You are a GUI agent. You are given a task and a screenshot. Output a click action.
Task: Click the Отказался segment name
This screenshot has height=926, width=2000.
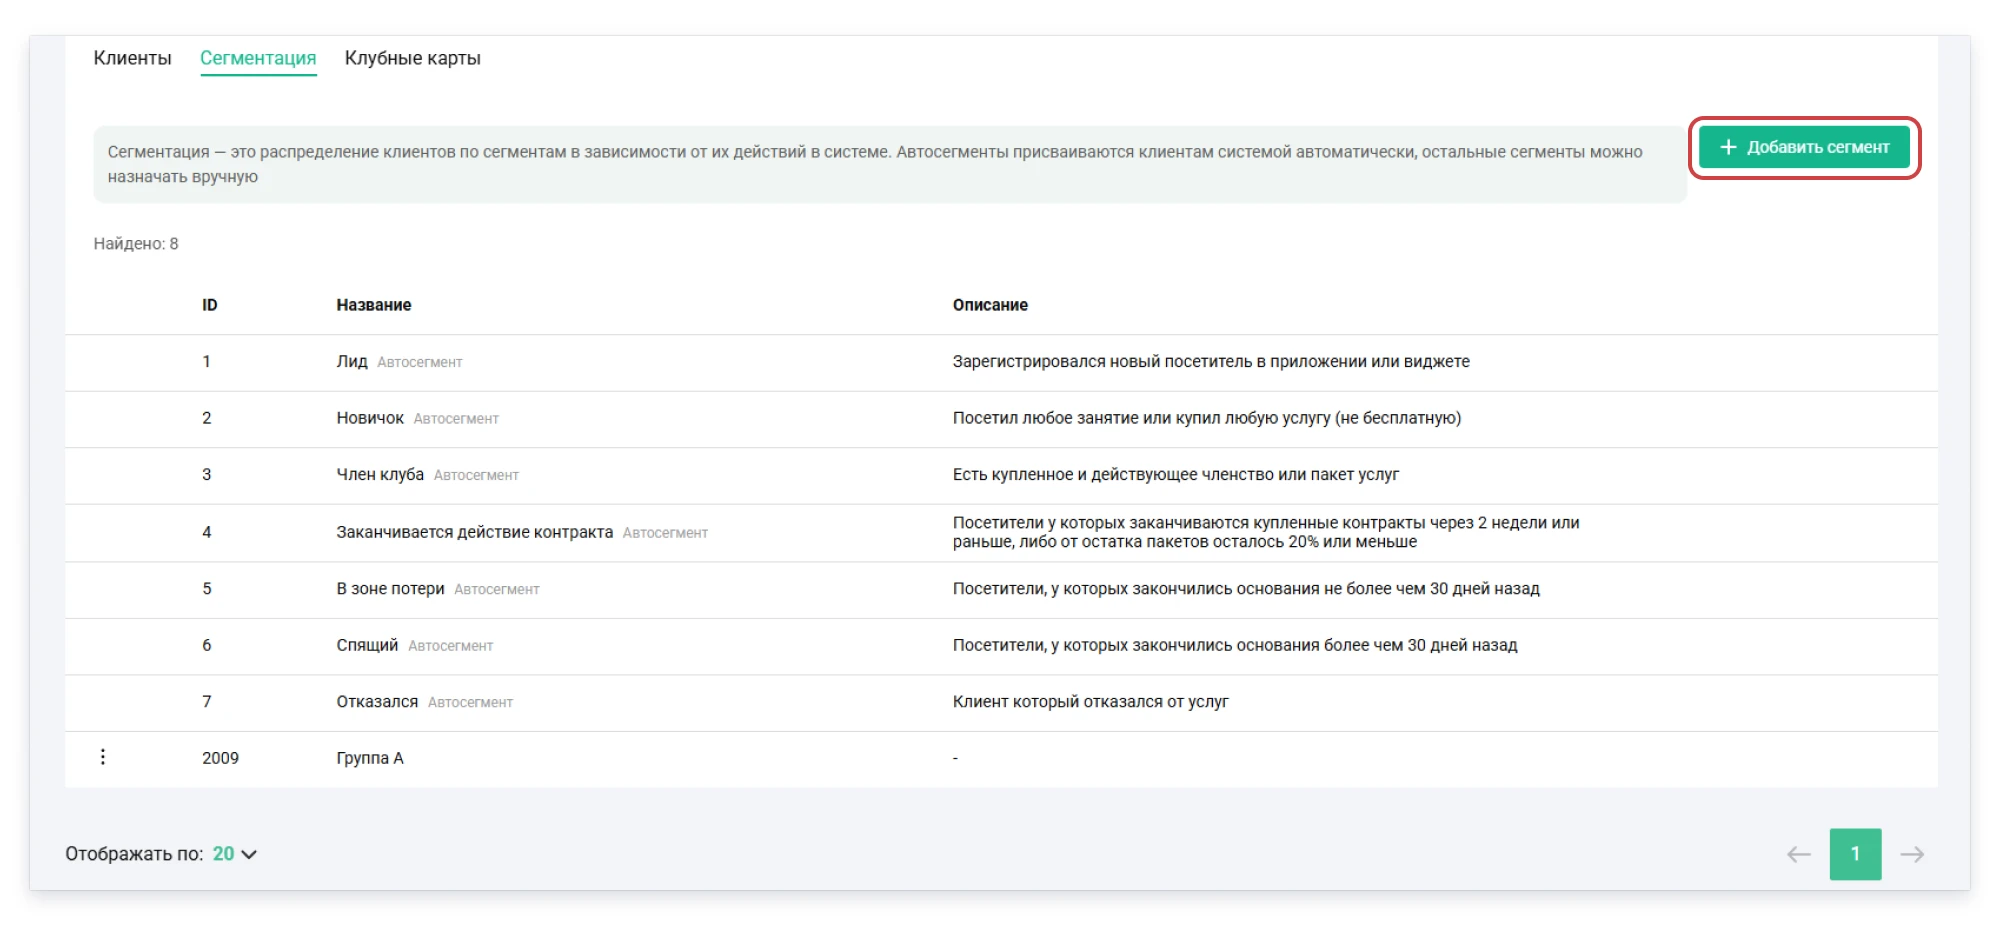pos(376,701)
